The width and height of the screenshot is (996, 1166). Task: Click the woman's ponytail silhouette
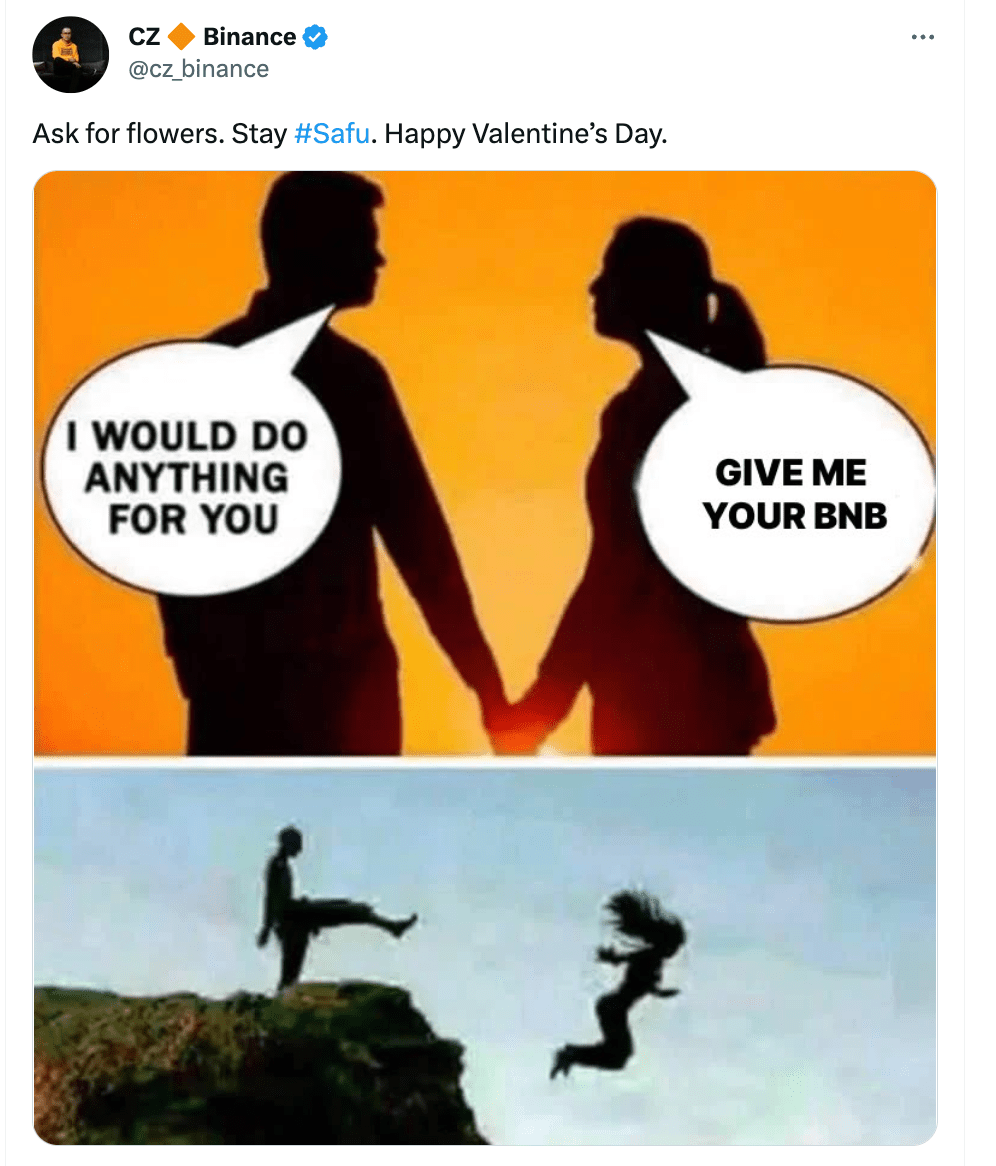pos(734,320)
